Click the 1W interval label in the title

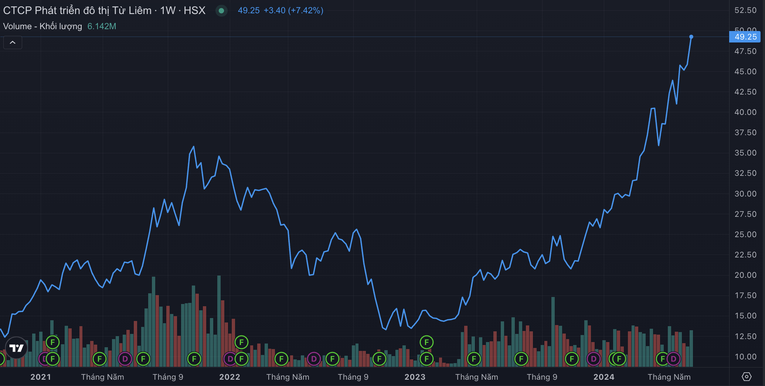click(x=167, y=10)
